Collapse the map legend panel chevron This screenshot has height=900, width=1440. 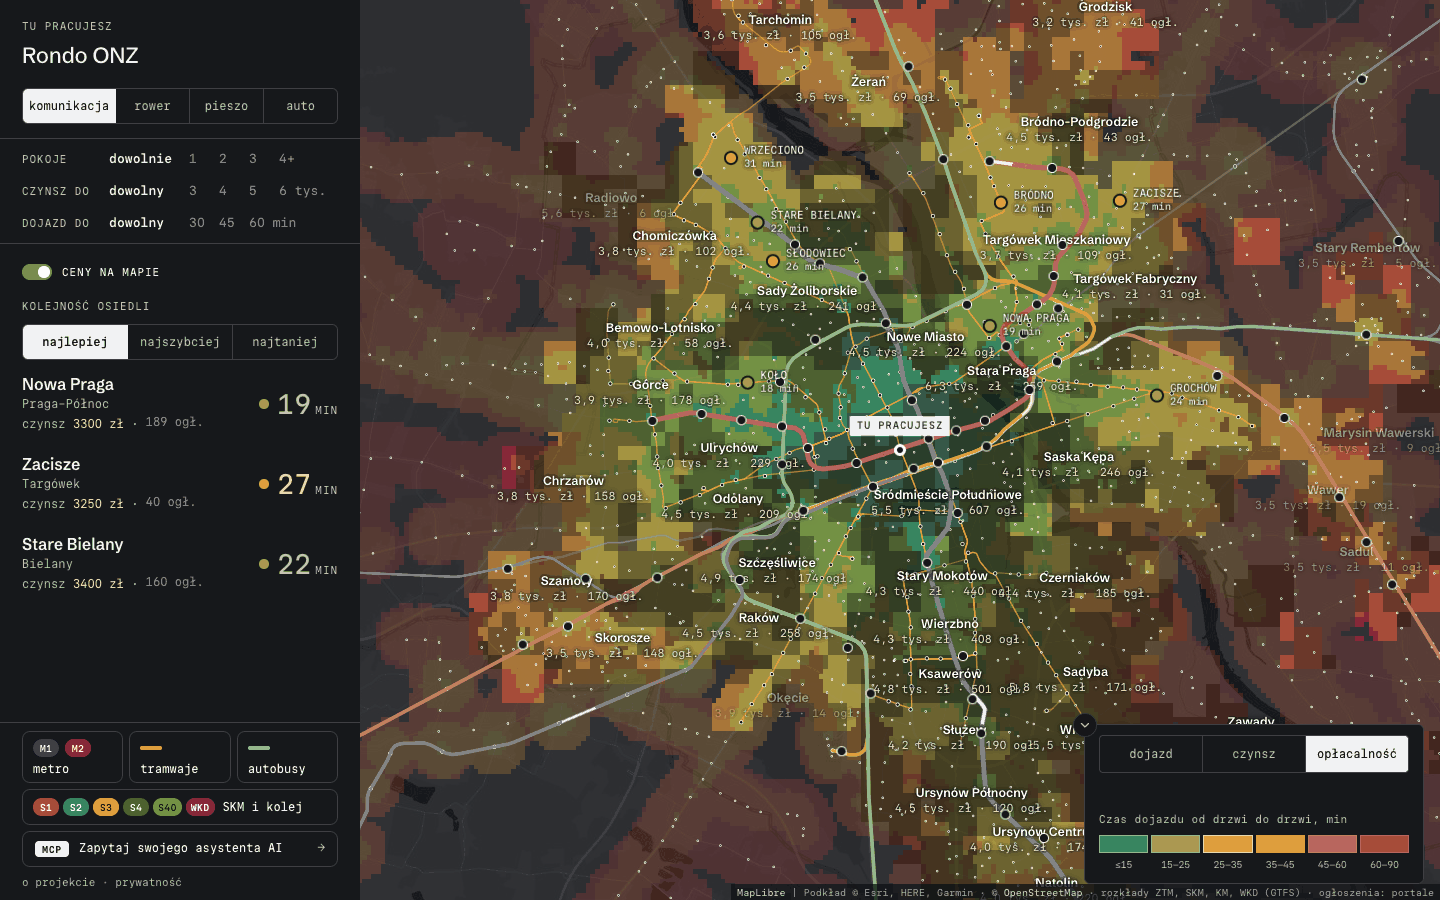click(1084, 724)
